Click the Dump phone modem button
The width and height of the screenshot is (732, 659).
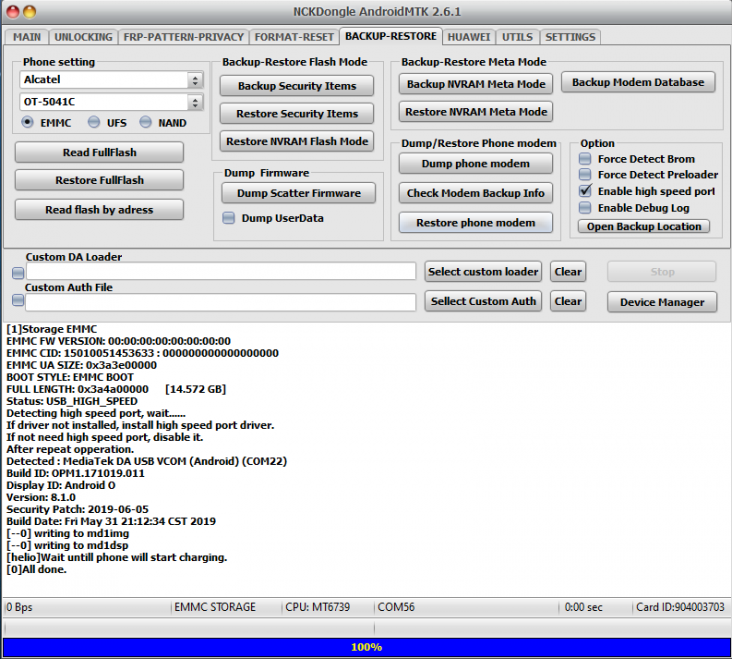(476, 163)
